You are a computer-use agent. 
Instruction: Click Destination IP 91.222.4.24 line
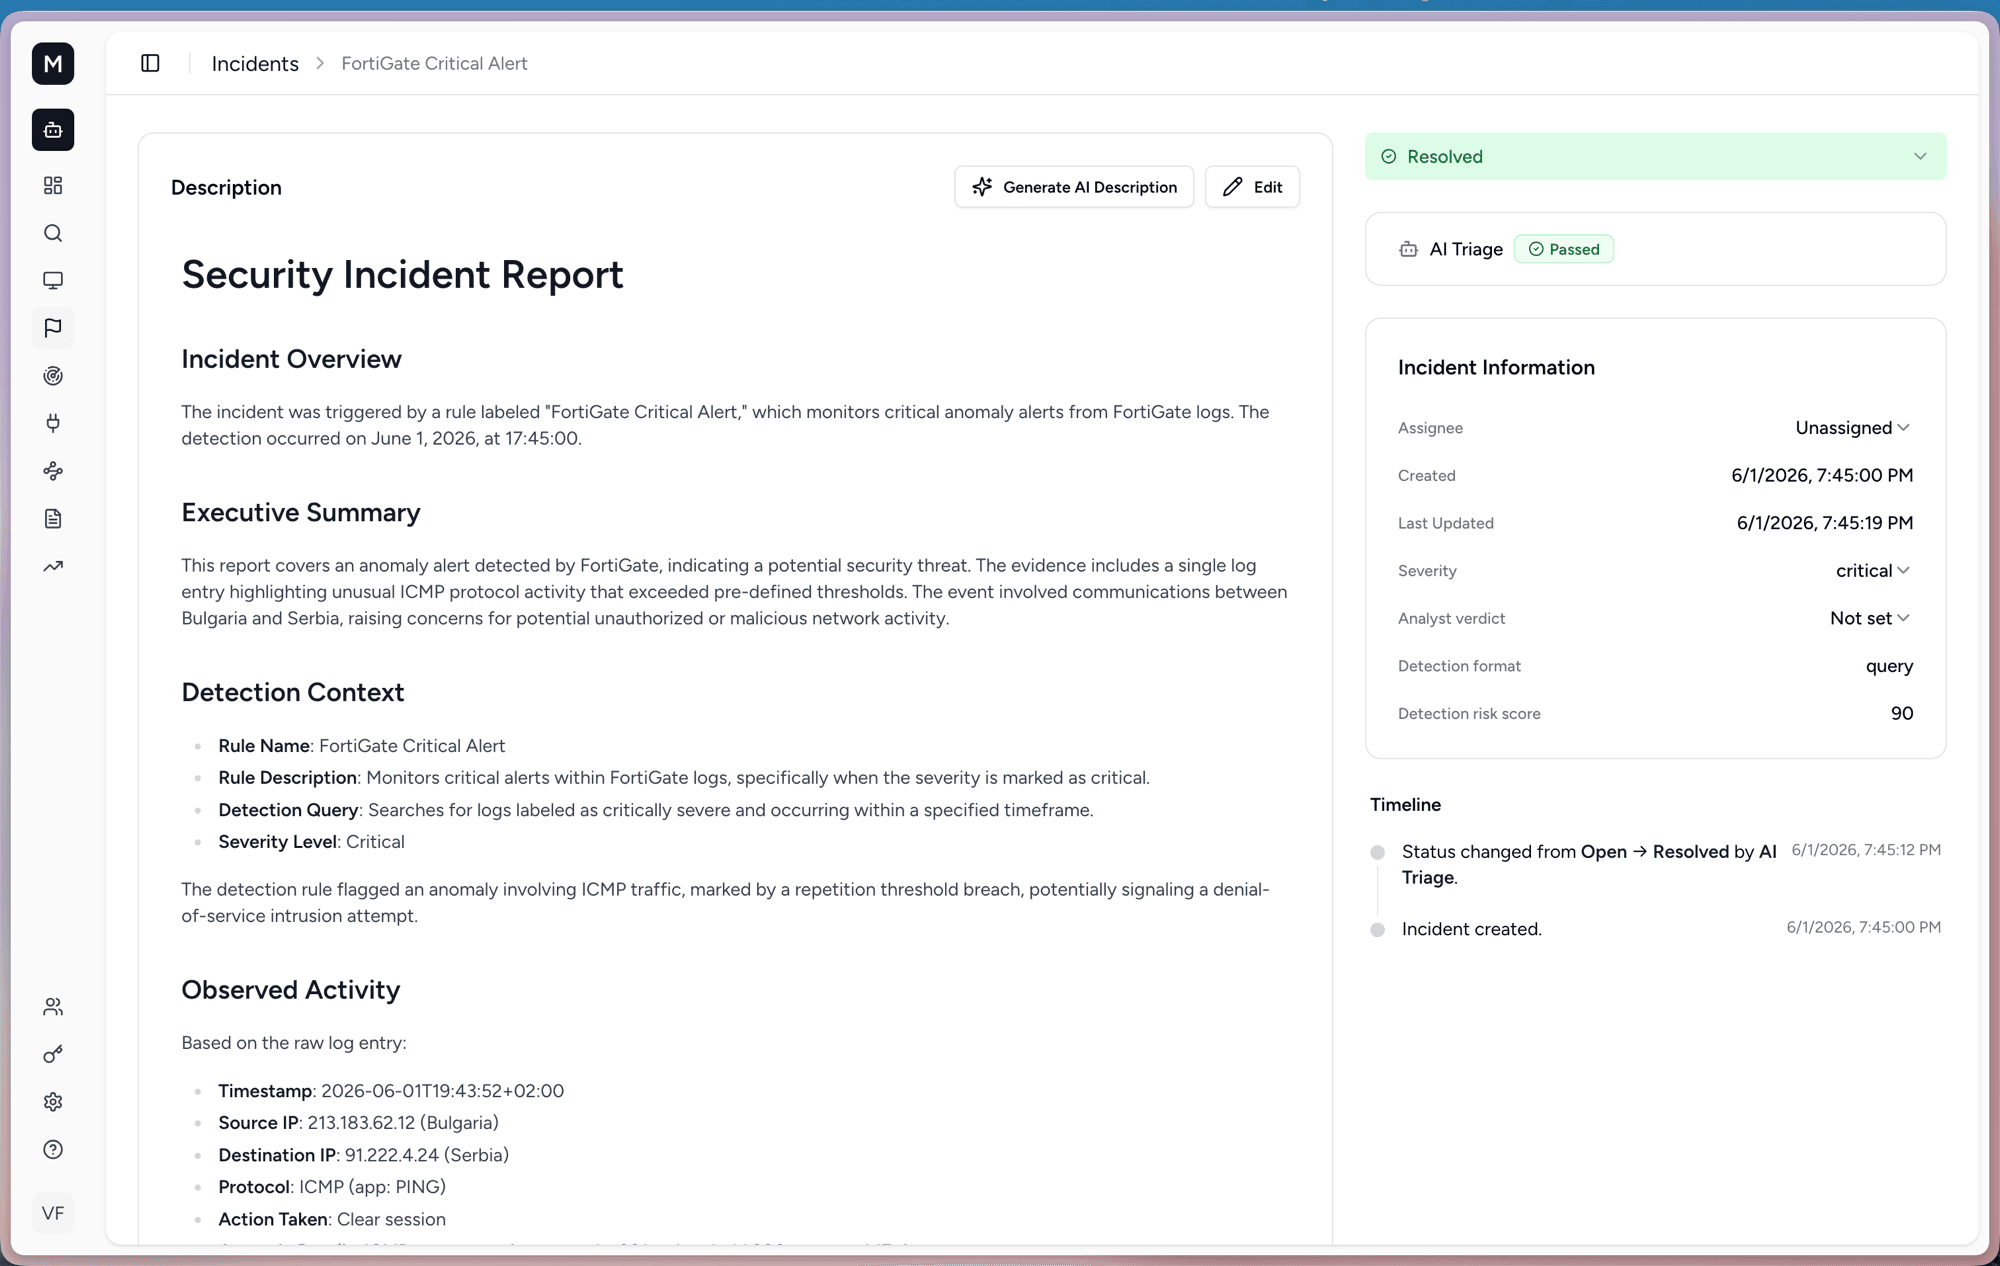363,1155
